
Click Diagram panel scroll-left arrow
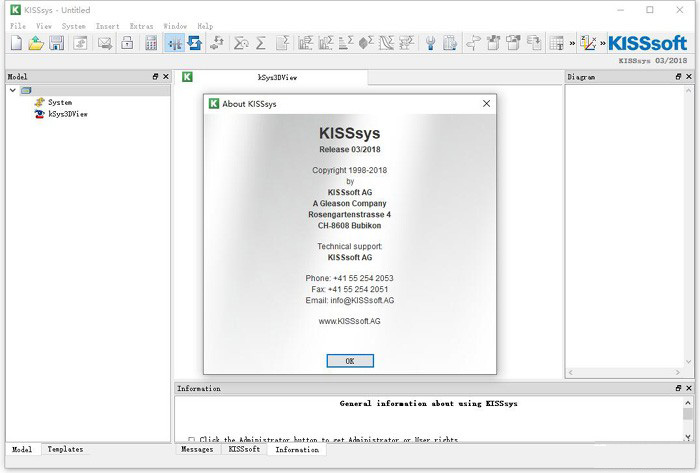click(x=571, y=373)
